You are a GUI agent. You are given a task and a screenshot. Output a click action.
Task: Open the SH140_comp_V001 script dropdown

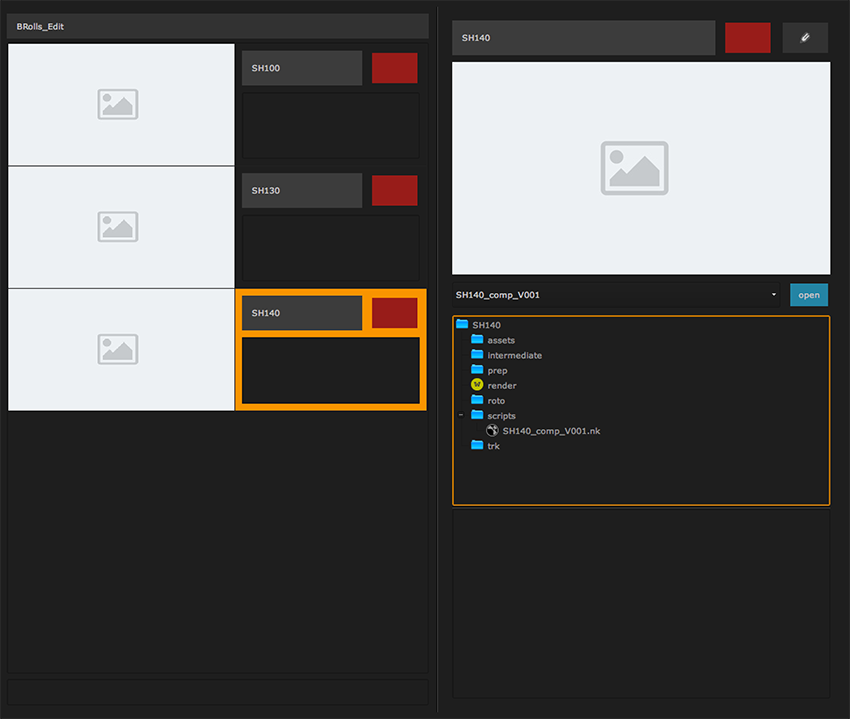click(x=616, y=295)
